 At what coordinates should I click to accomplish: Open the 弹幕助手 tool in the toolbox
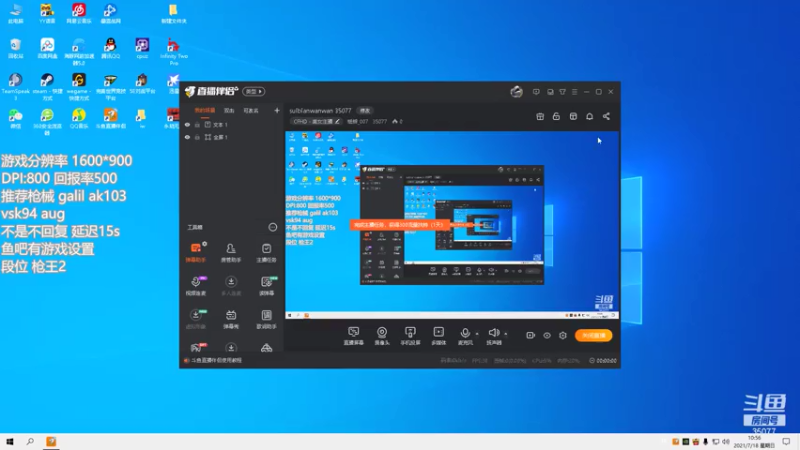196,252
